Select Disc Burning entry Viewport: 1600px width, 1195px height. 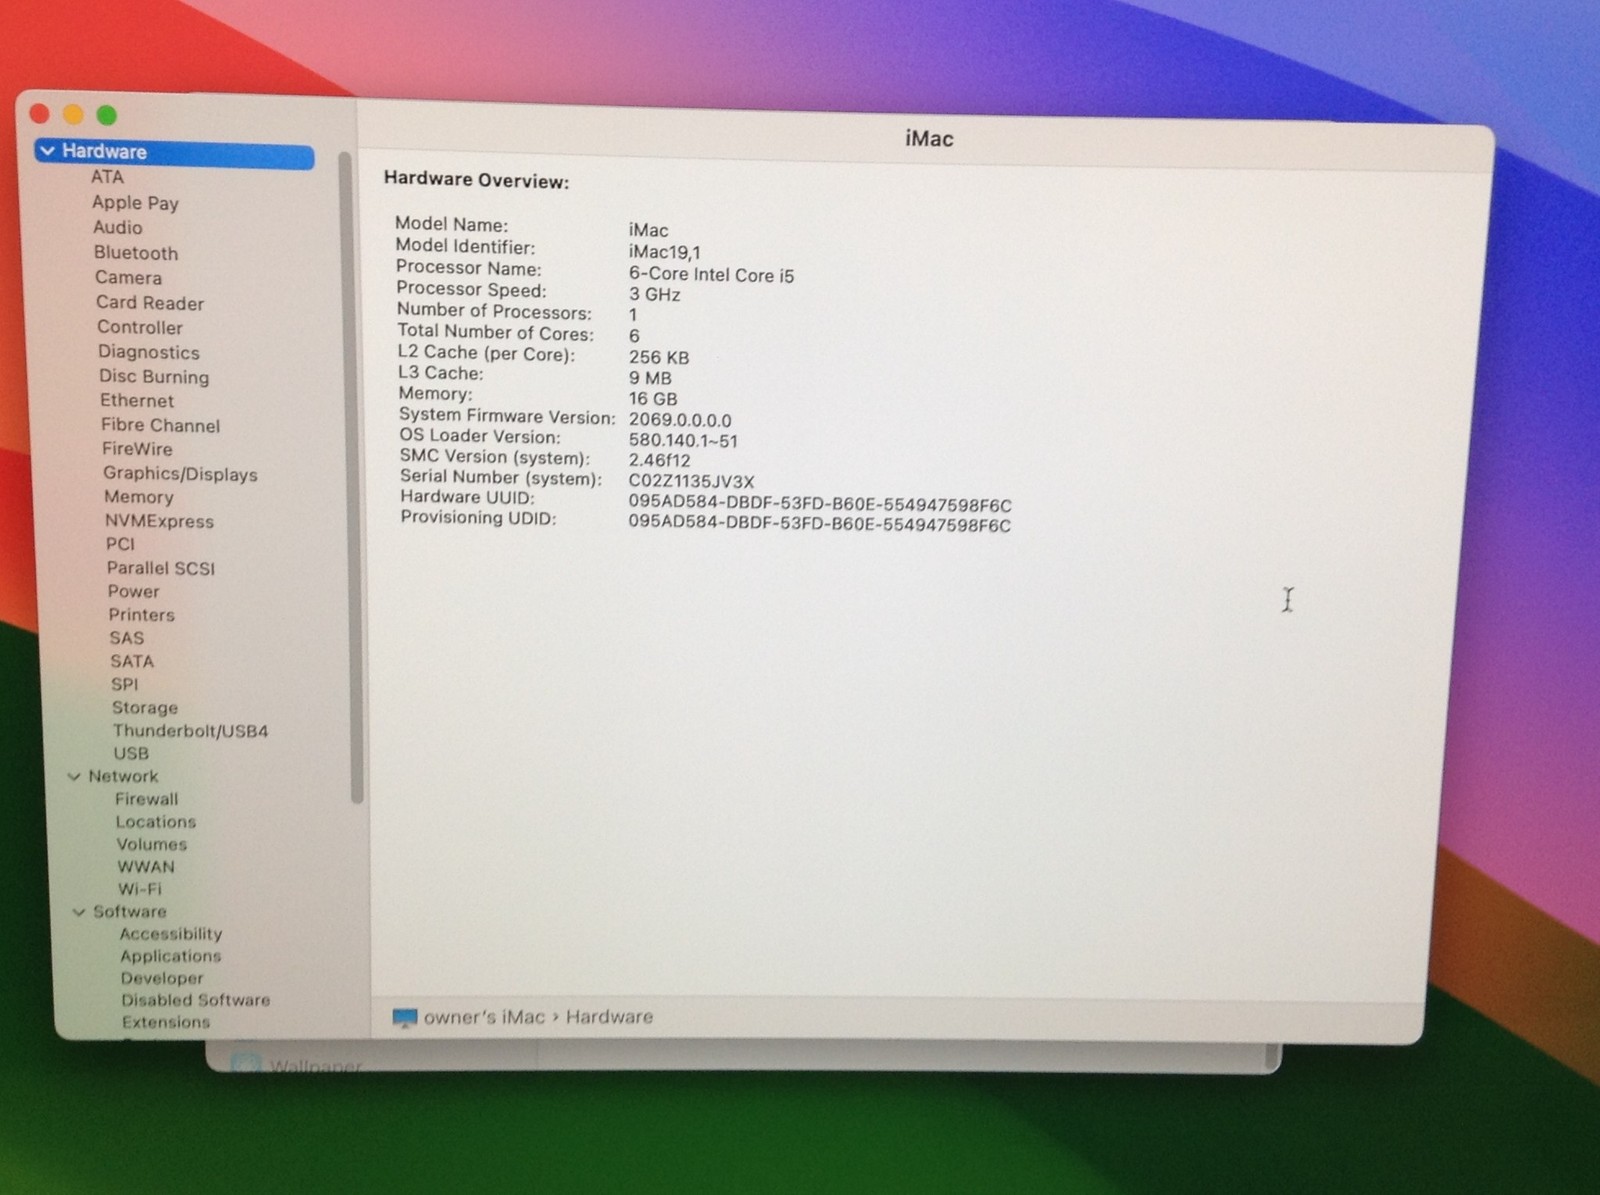point(154,377)
